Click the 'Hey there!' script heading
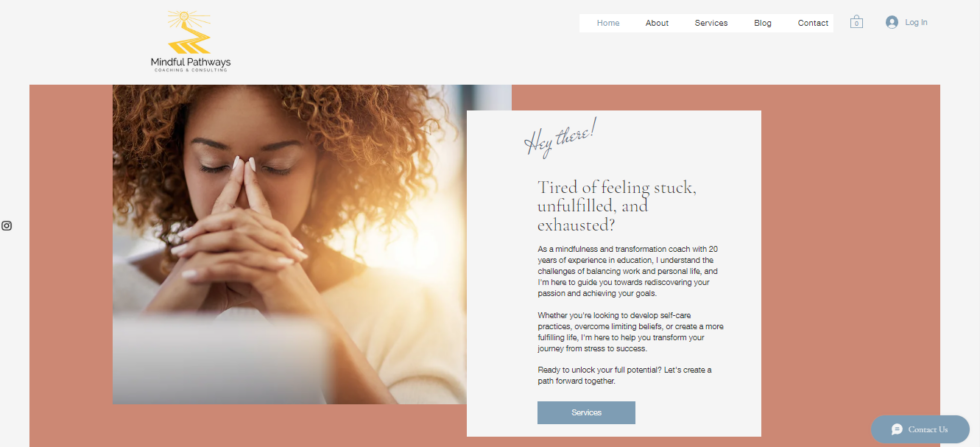 tap(561, 138)
